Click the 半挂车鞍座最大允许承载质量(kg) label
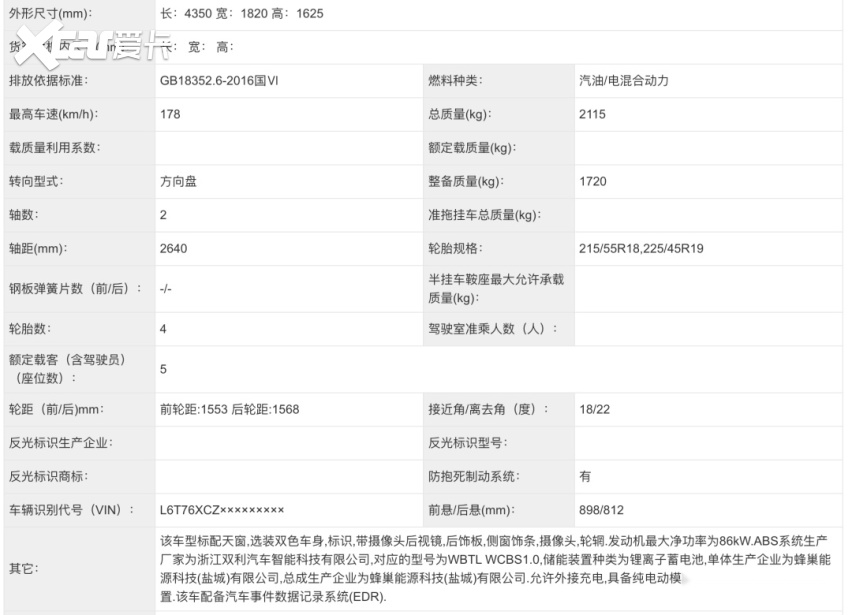The height and width of the screenshot is (615, 852). 496,288
